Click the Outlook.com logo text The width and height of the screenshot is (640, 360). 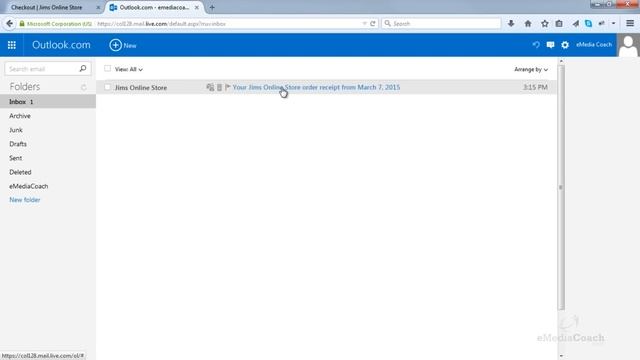(61, 45)
